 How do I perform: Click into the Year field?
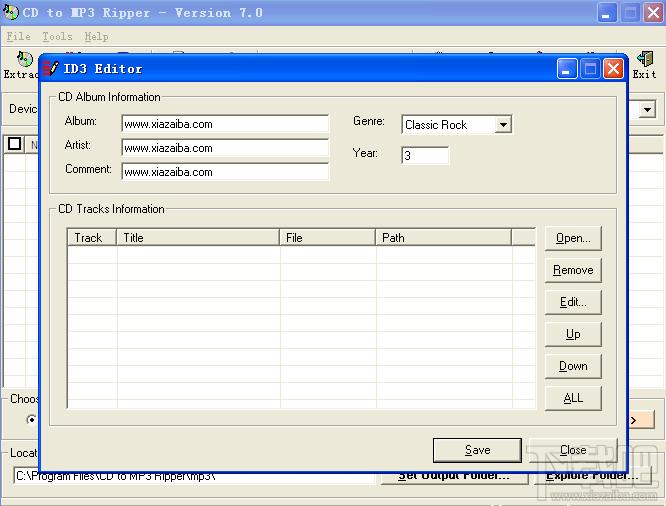click(425, 155)
